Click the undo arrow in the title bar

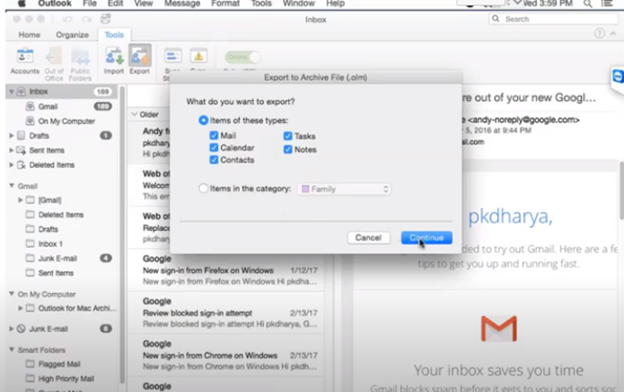click(x=67, y=19)
